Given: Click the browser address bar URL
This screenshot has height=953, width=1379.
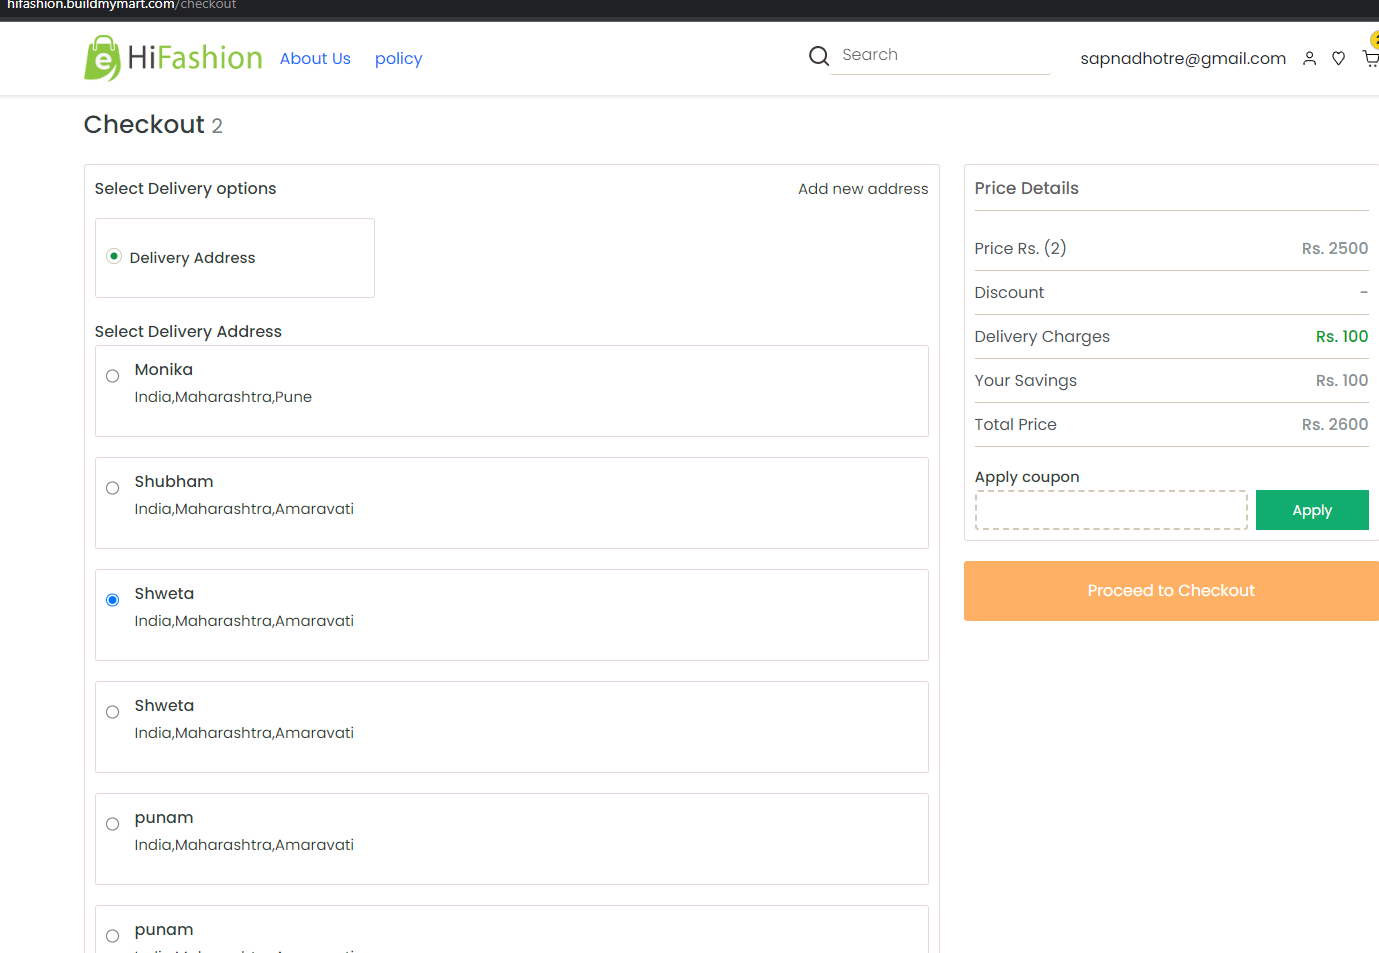Looking at the screenshot, I should [x=121, y=5].
